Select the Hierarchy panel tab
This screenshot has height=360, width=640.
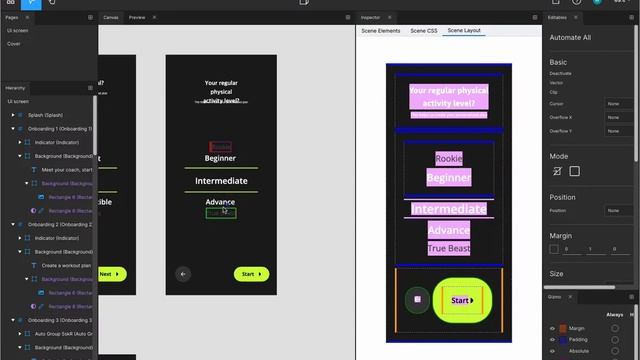[x=15, y=88]
